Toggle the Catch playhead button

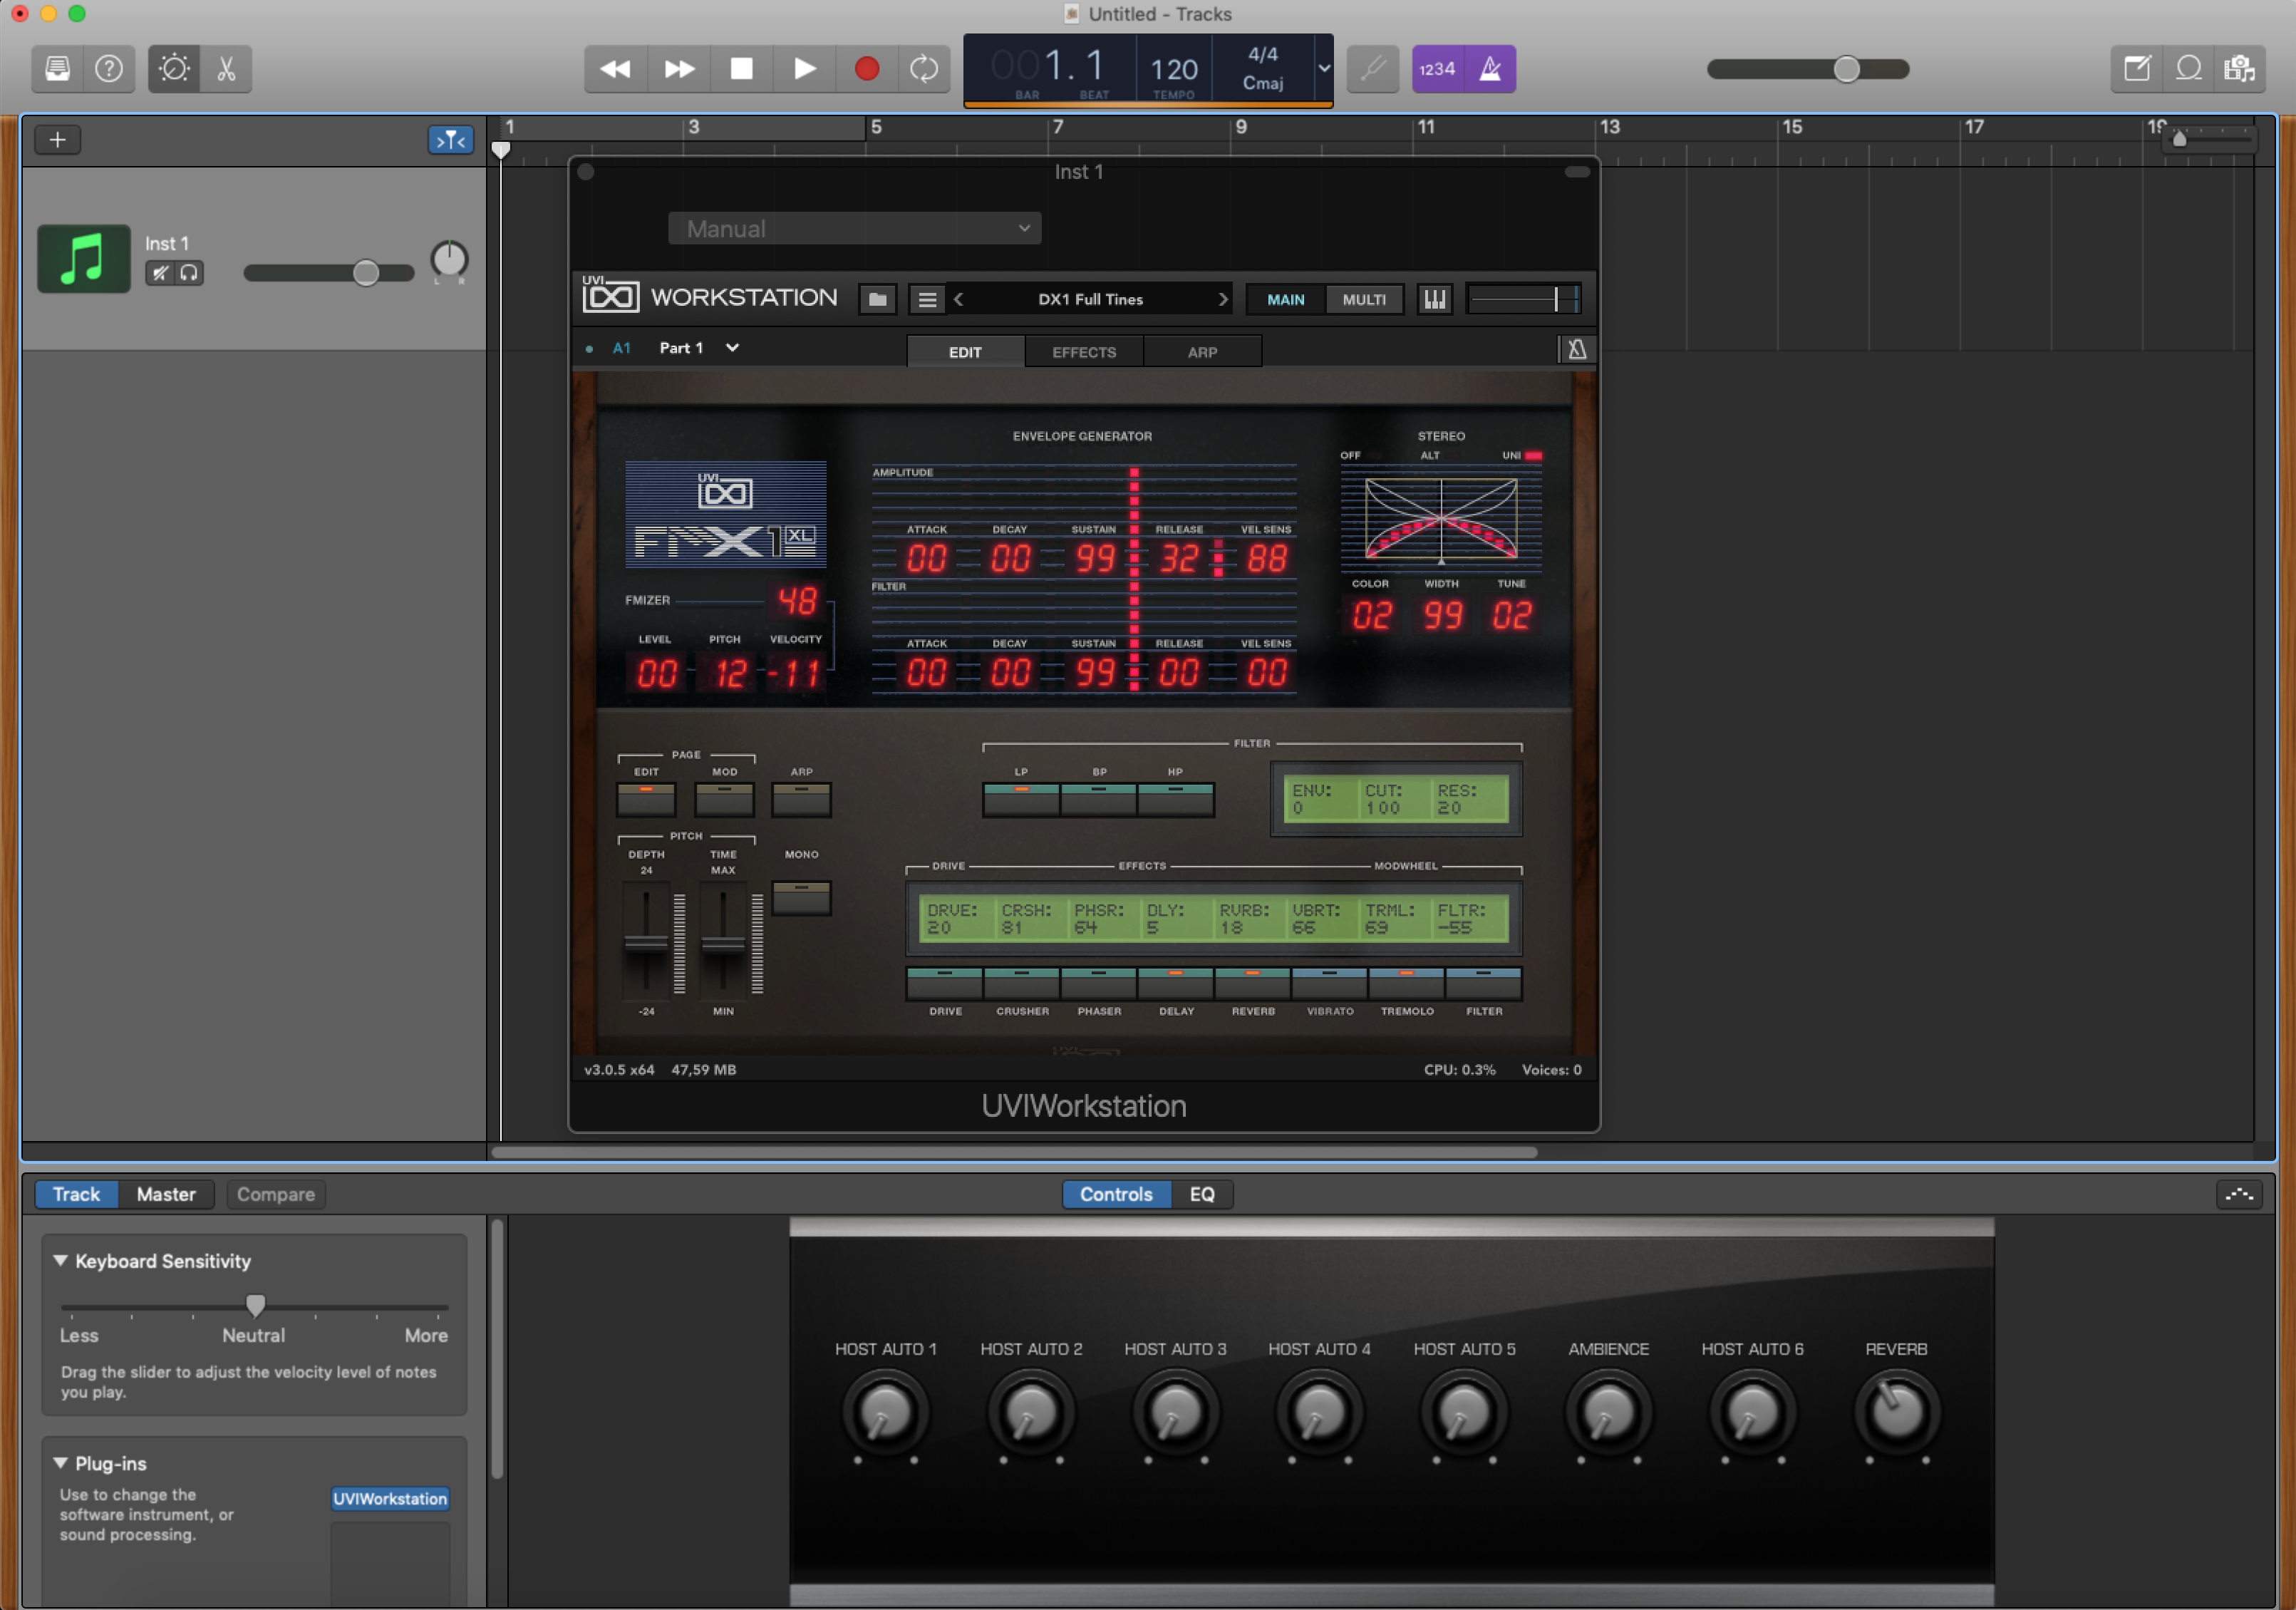(x=450, y=140)
